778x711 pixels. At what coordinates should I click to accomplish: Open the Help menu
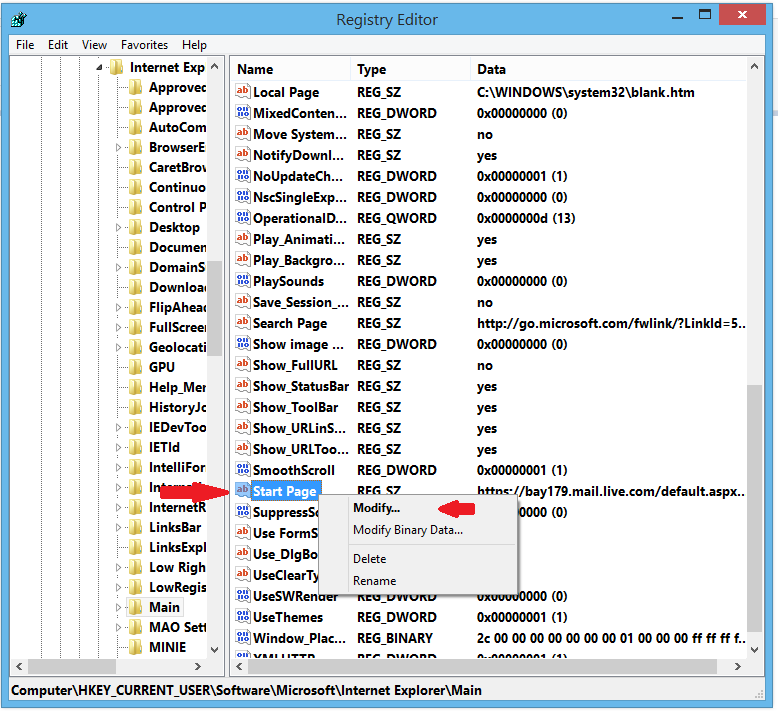(x=194, y=45)
